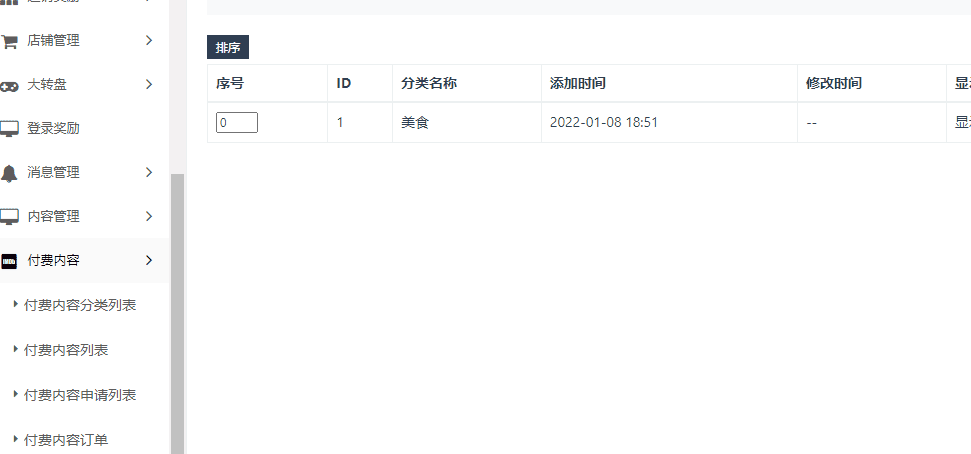The width and height of the screenshot is (971, 454).
Task: Expand the 内容管理 chevron arrow
Action: (x=149, y=216)
